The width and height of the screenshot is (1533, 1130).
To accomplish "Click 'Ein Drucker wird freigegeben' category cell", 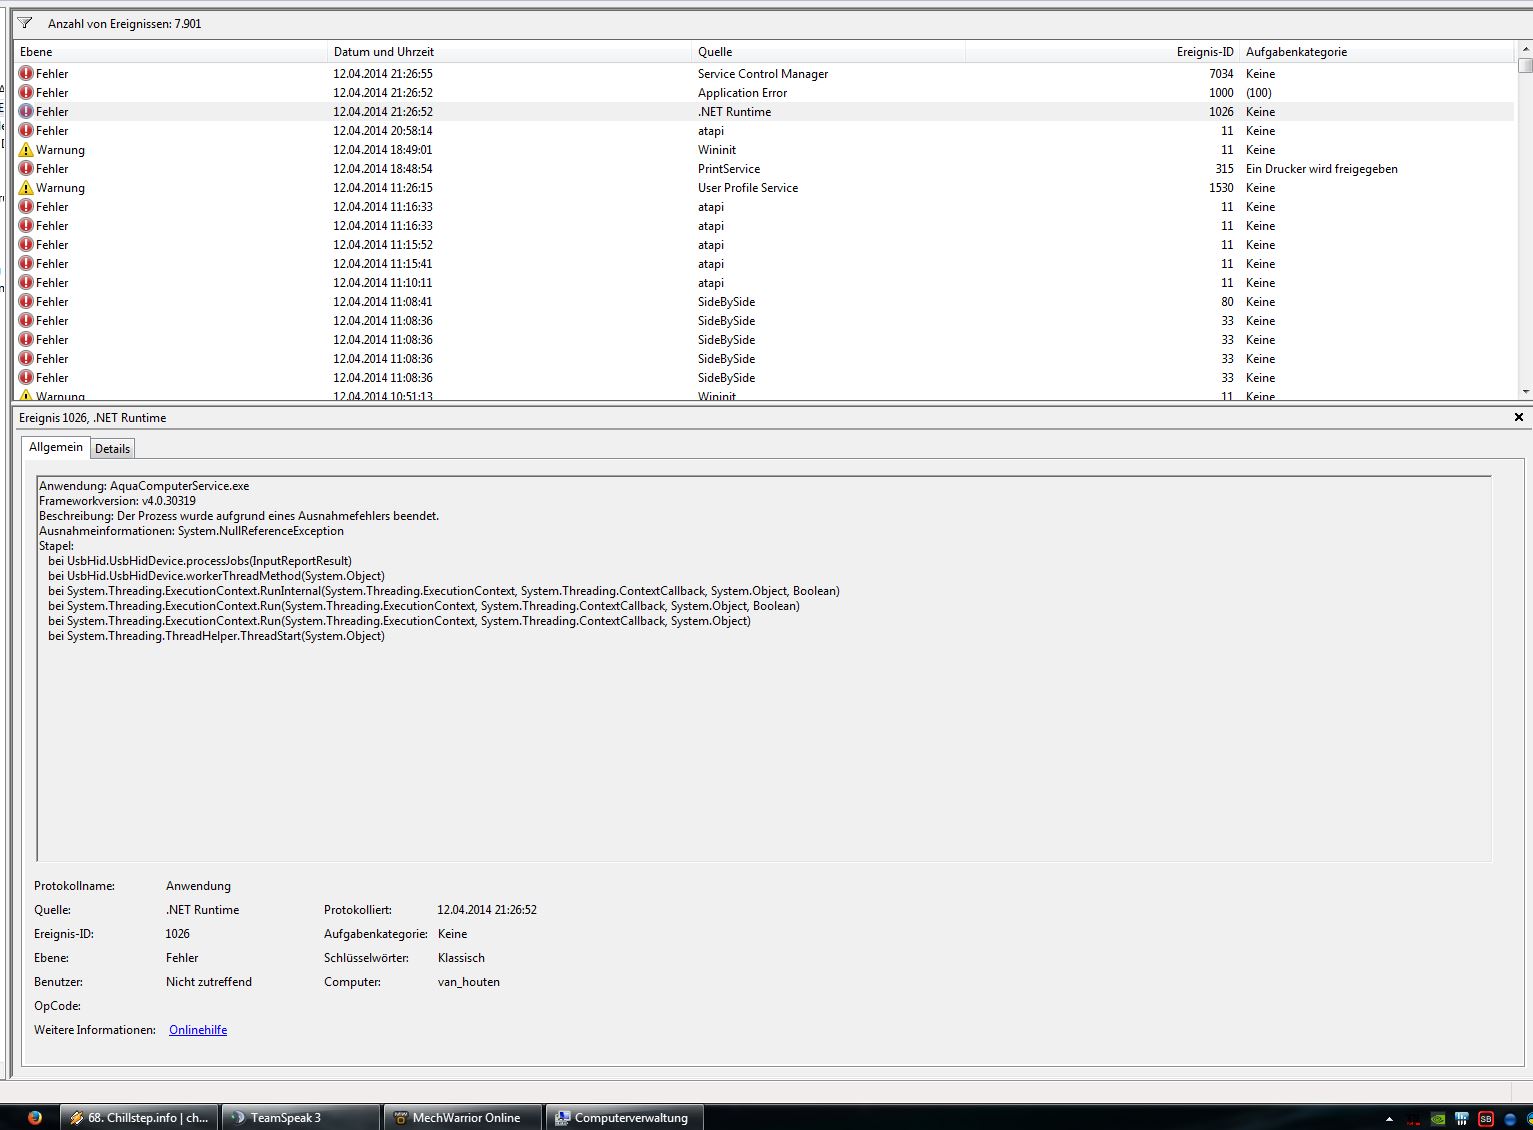I will [x=1322, y=169].
